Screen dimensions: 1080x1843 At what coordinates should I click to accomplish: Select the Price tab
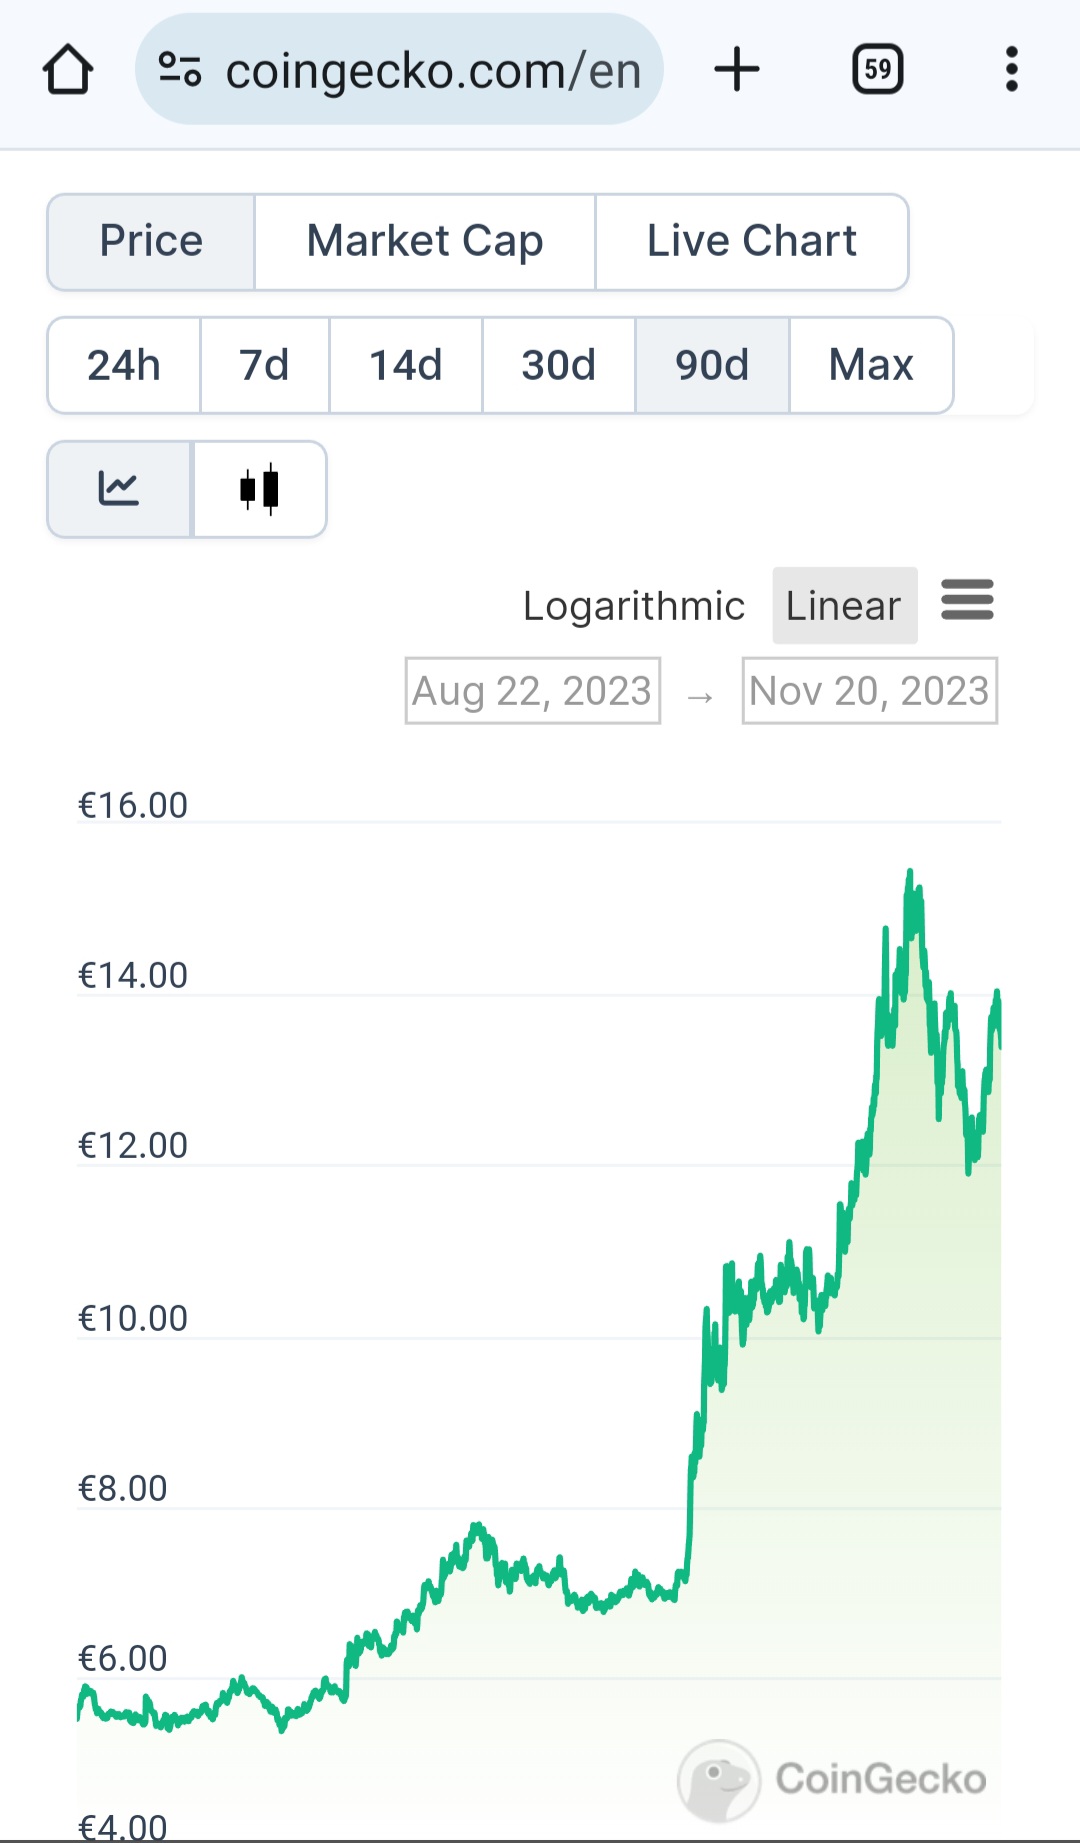tap(151, 242)
